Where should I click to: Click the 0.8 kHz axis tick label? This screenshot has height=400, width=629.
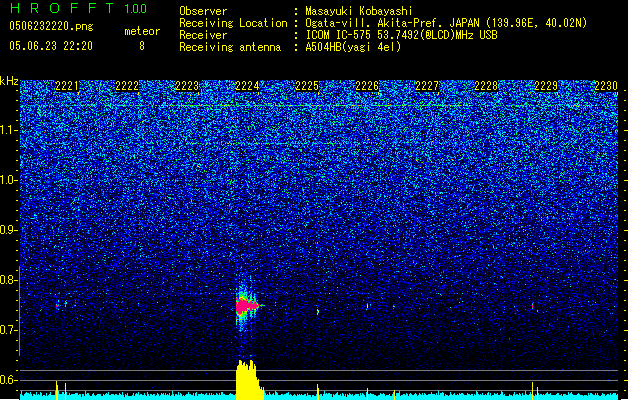point(9,280)
